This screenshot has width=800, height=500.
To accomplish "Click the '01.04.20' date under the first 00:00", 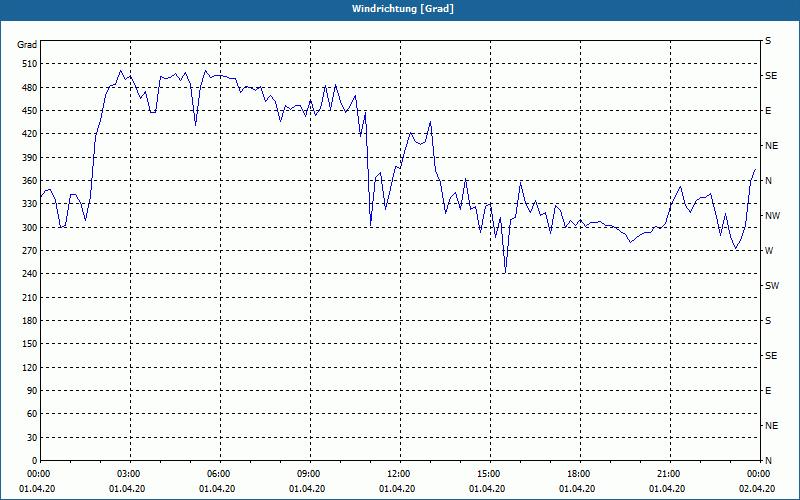I will click(37, 489).
